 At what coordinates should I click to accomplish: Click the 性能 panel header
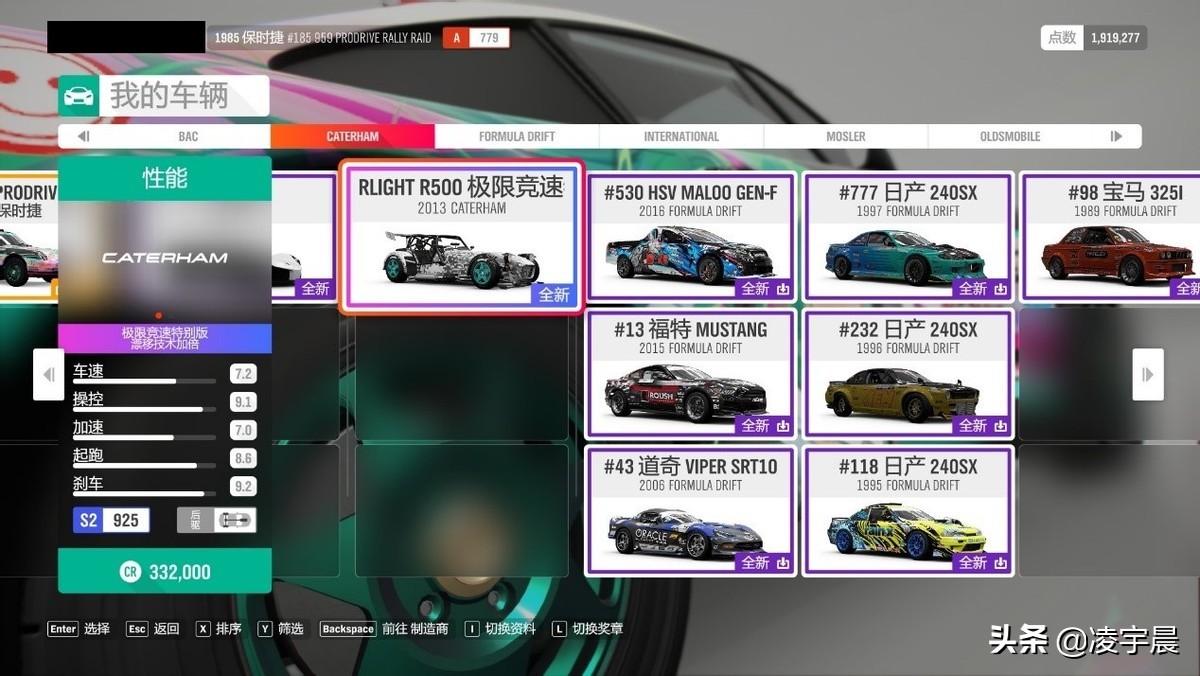(x=165, y=179)
